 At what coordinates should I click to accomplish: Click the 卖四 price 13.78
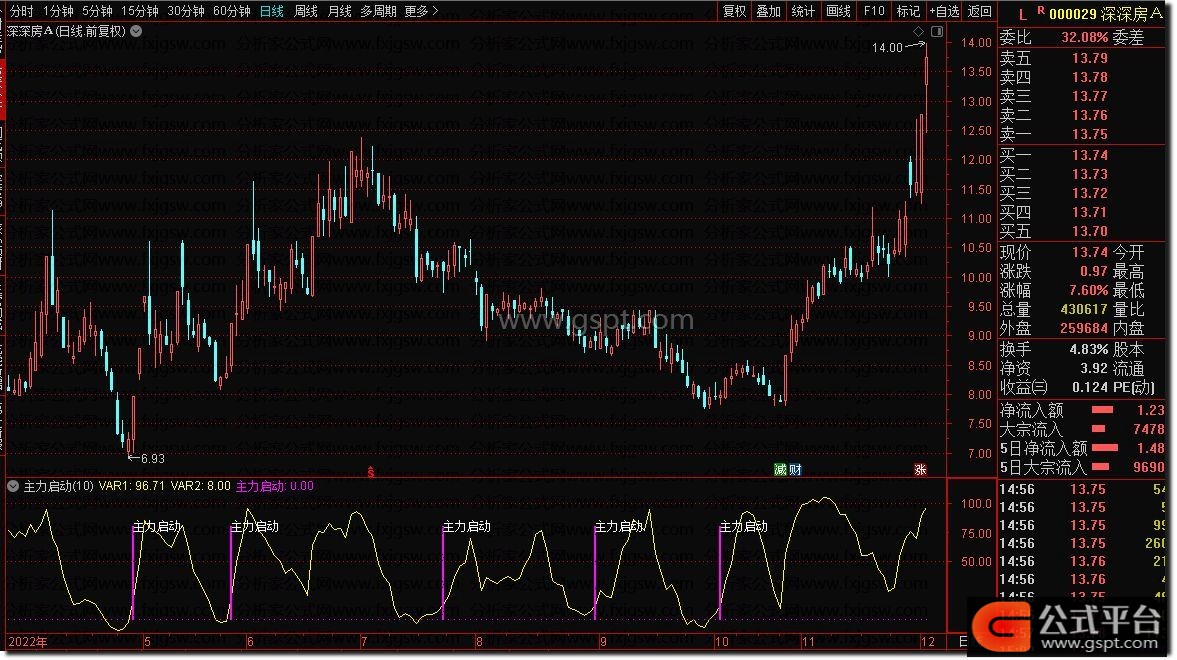click(x=1090, y=77)
